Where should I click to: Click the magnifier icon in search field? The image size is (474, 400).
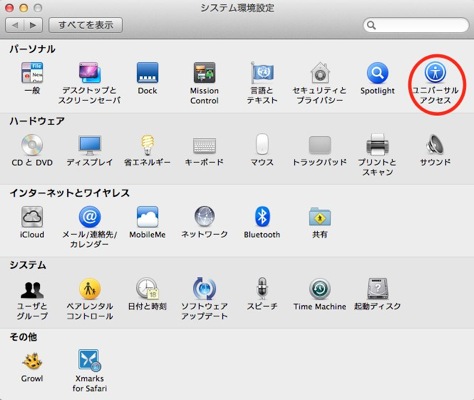pos(371,25)
